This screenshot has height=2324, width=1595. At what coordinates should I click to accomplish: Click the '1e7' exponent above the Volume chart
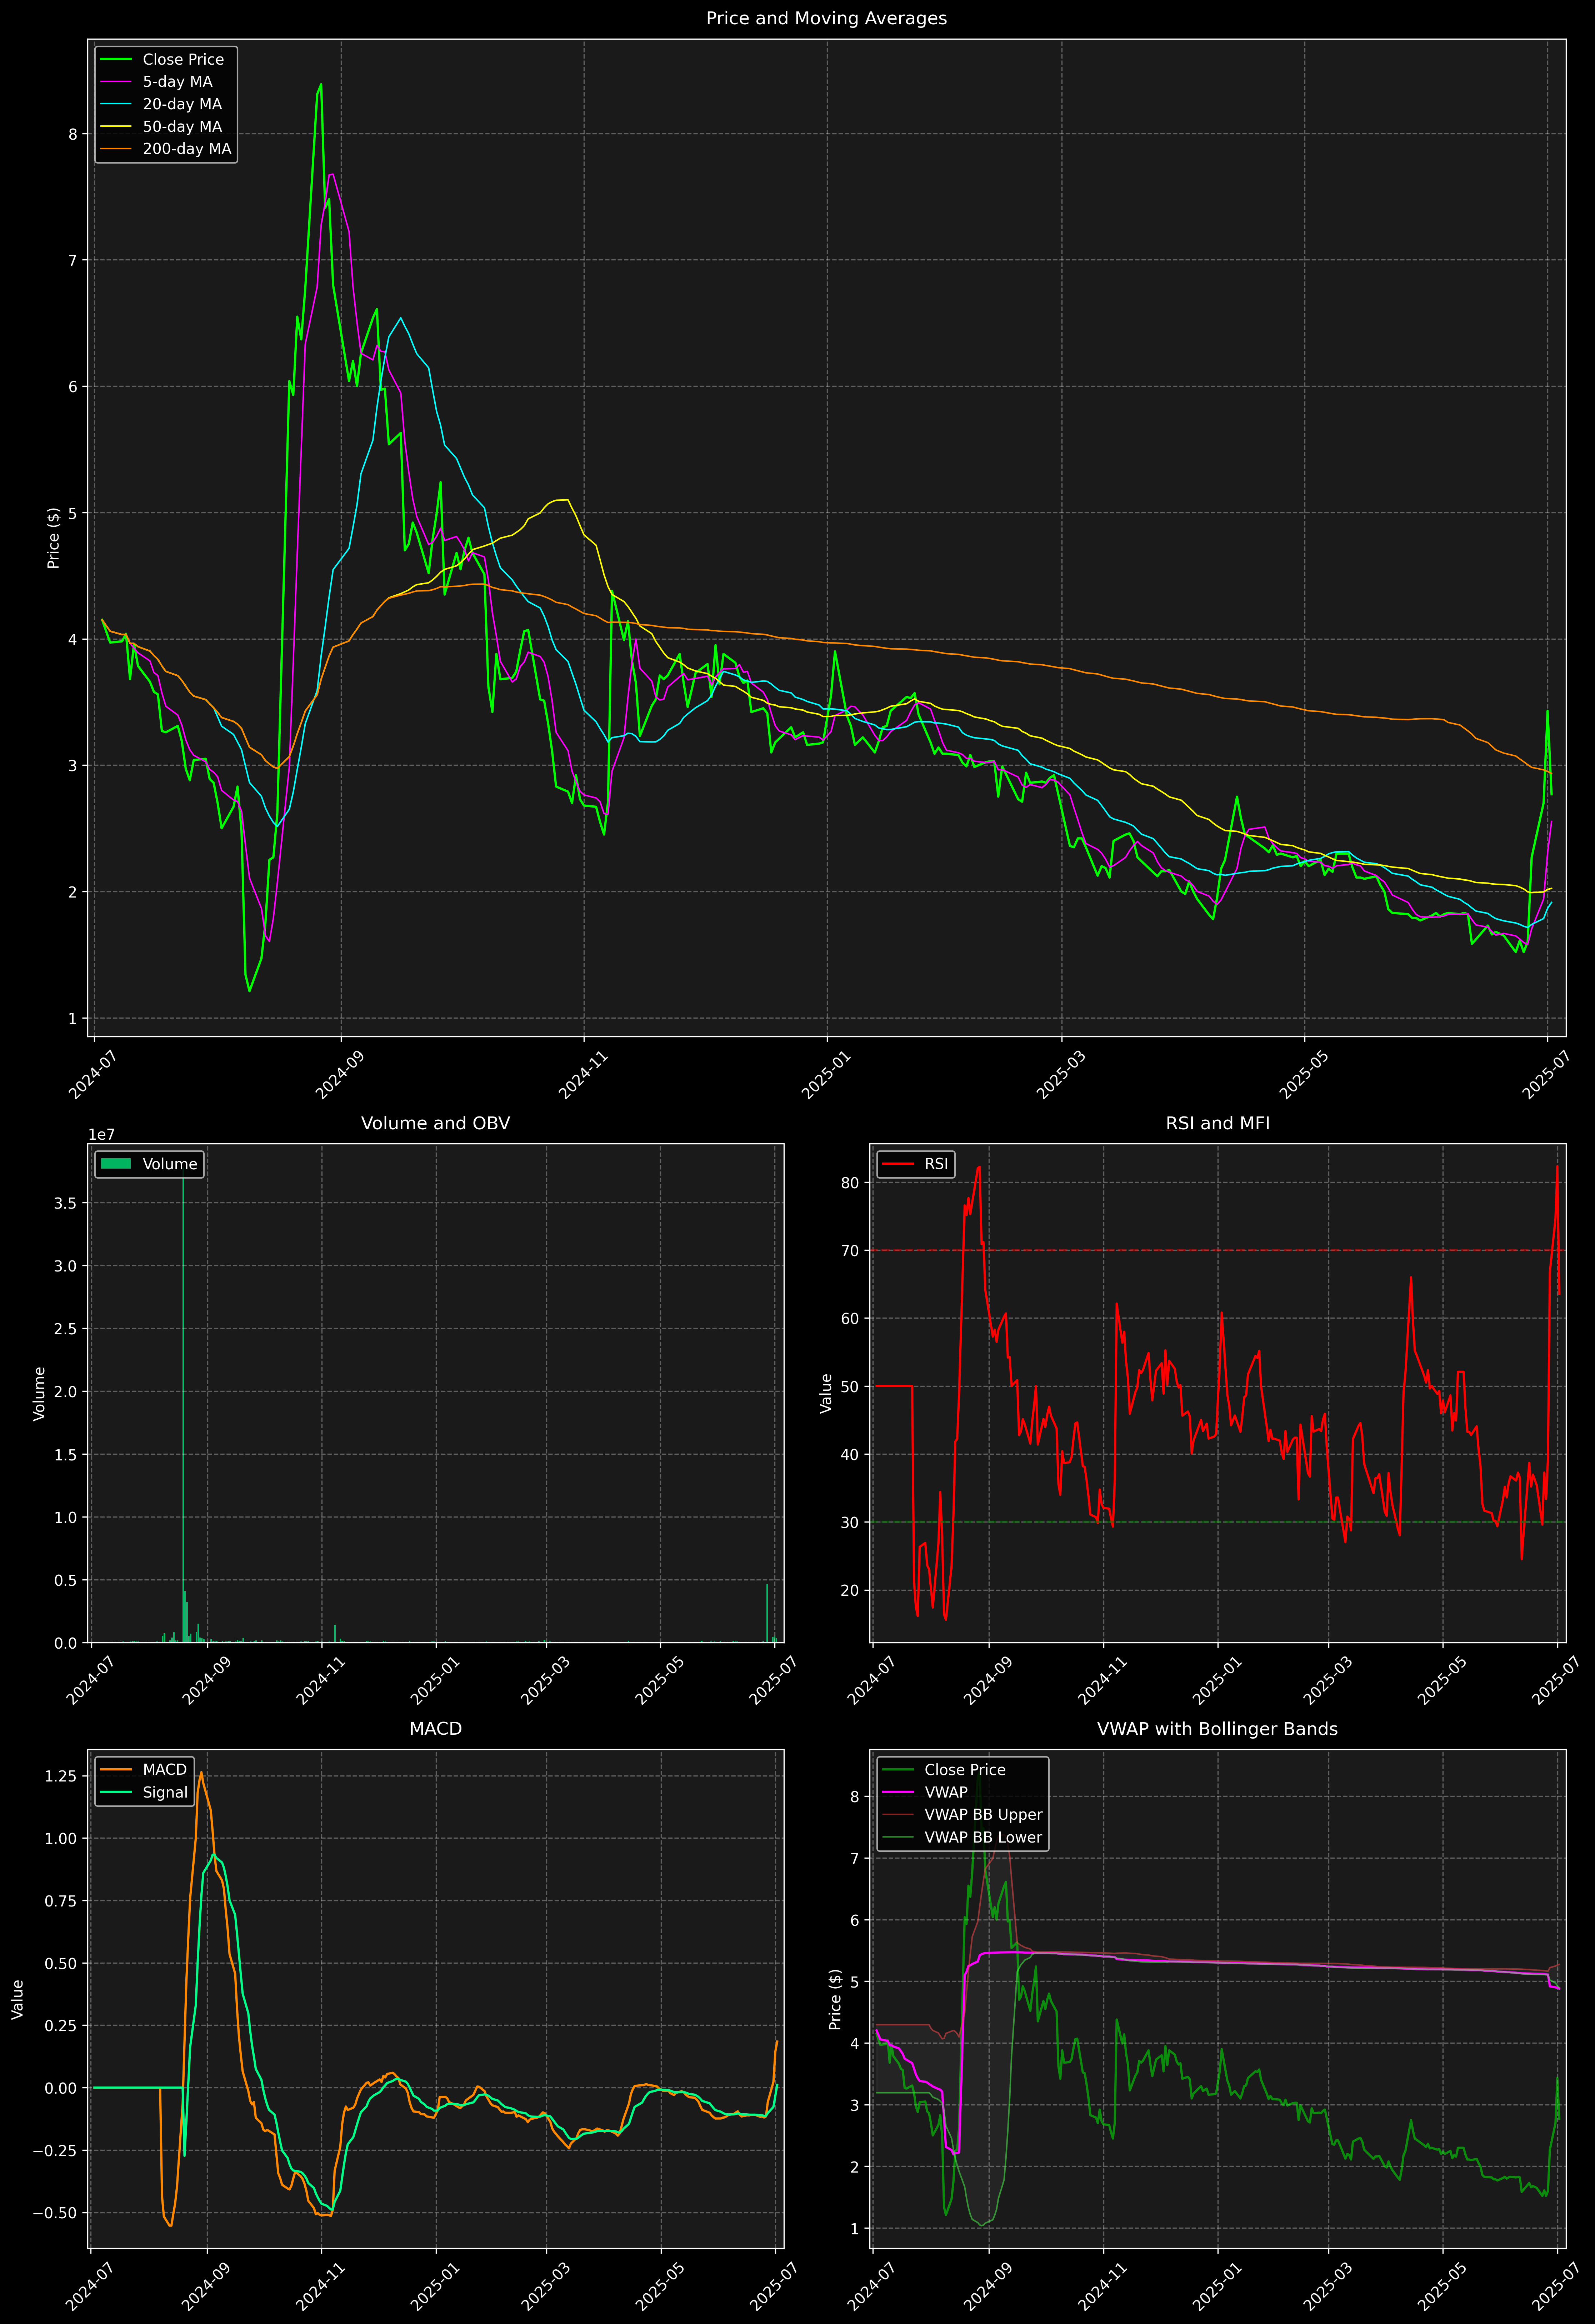tap(102, 1135)
